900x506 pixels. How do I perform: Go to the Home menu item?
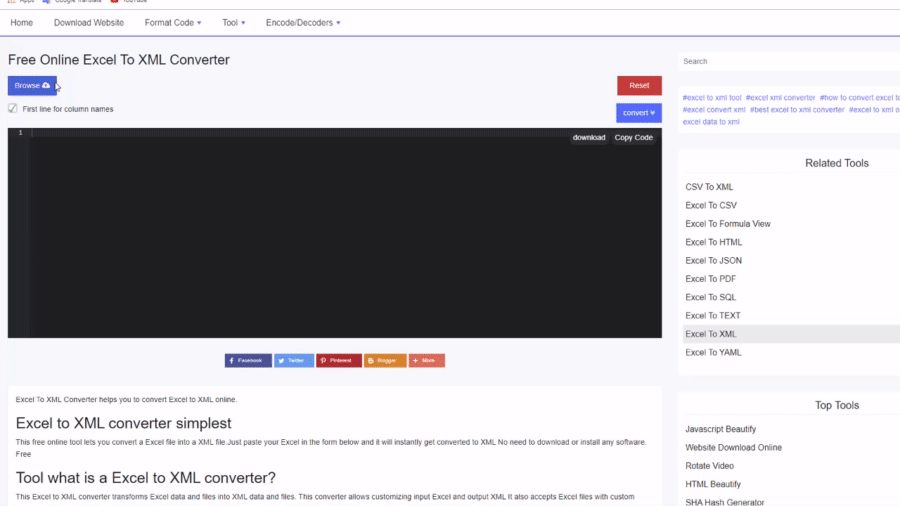pos(21,22)
